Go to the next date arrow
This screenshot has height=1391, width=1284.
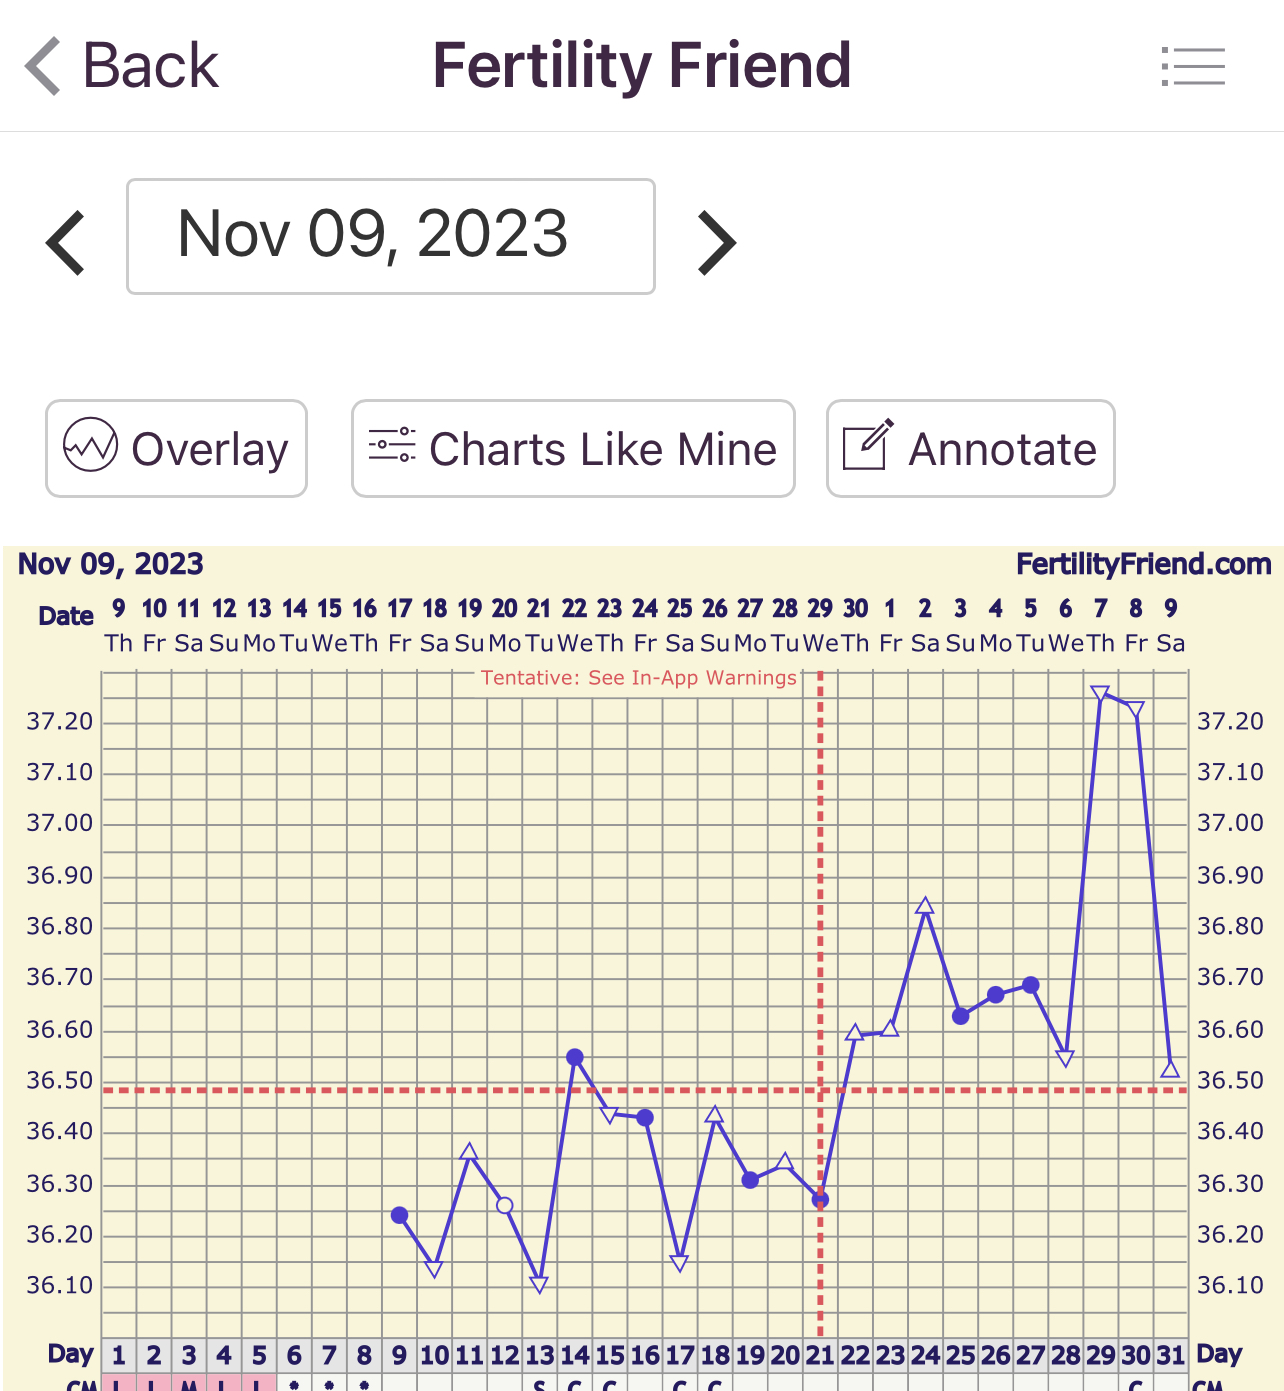coord(717,243)
